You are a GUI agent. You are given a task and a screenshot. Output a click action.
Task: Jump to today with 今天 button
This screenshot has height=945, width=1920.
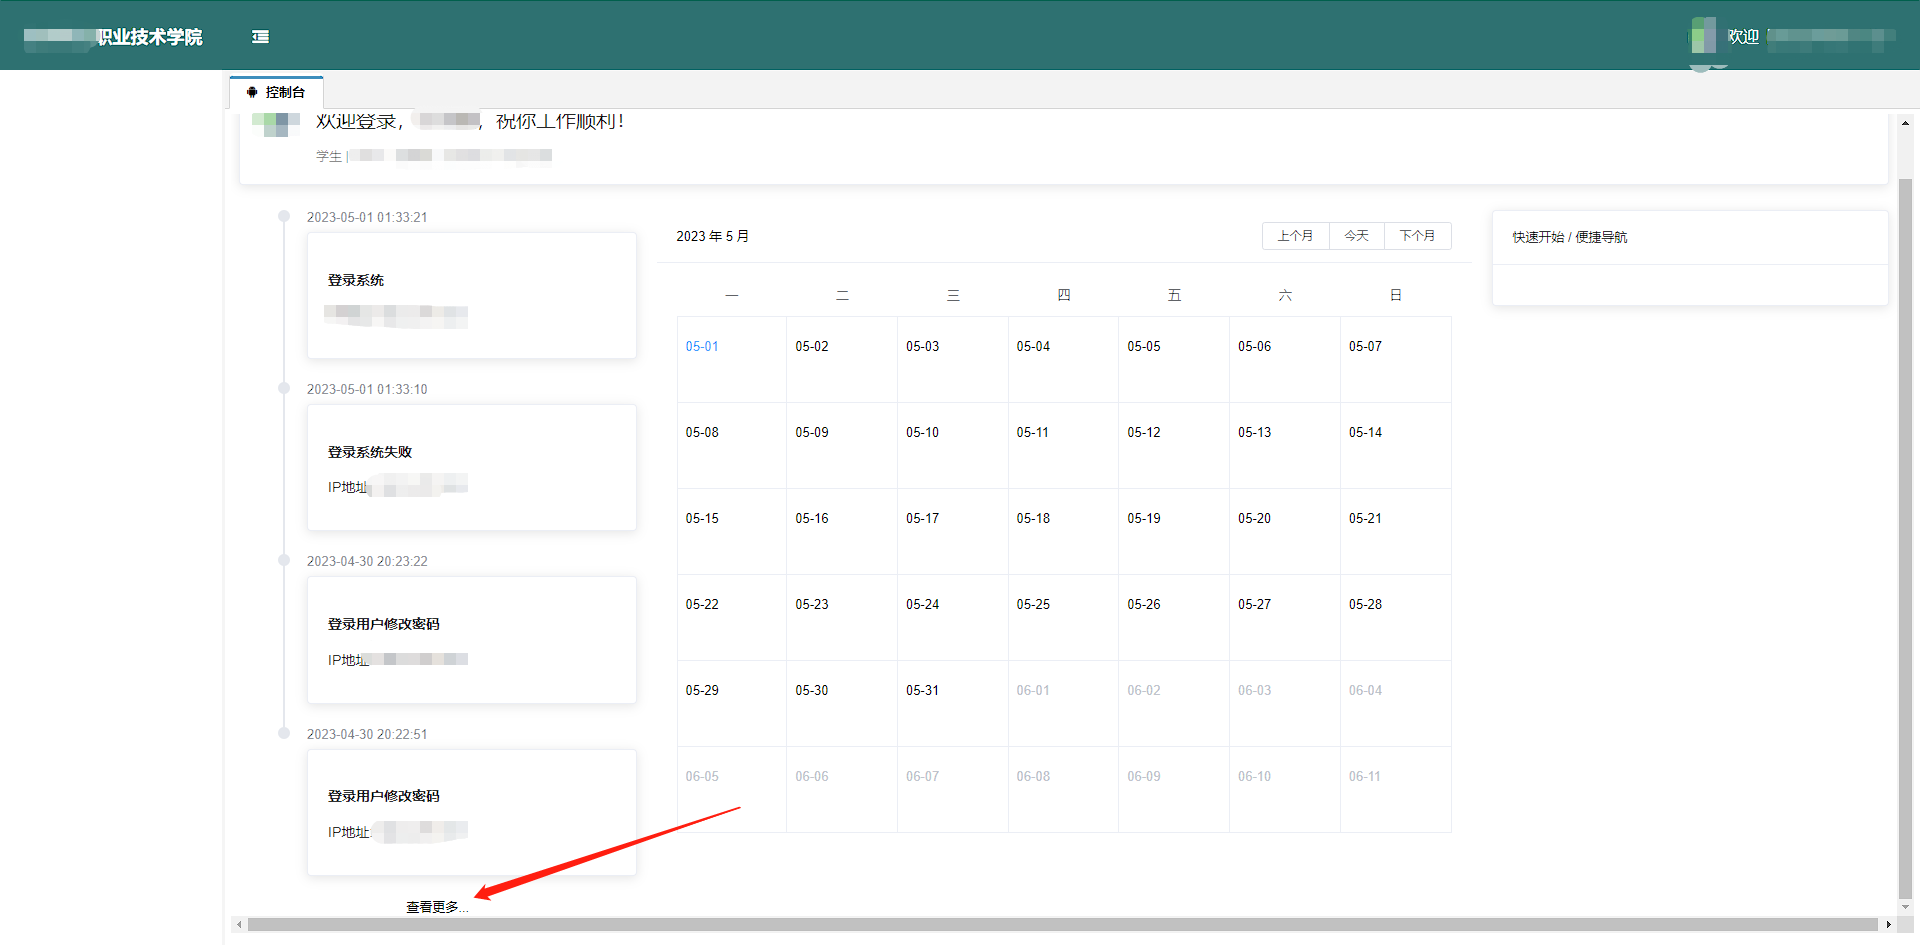coord(1356,236)
